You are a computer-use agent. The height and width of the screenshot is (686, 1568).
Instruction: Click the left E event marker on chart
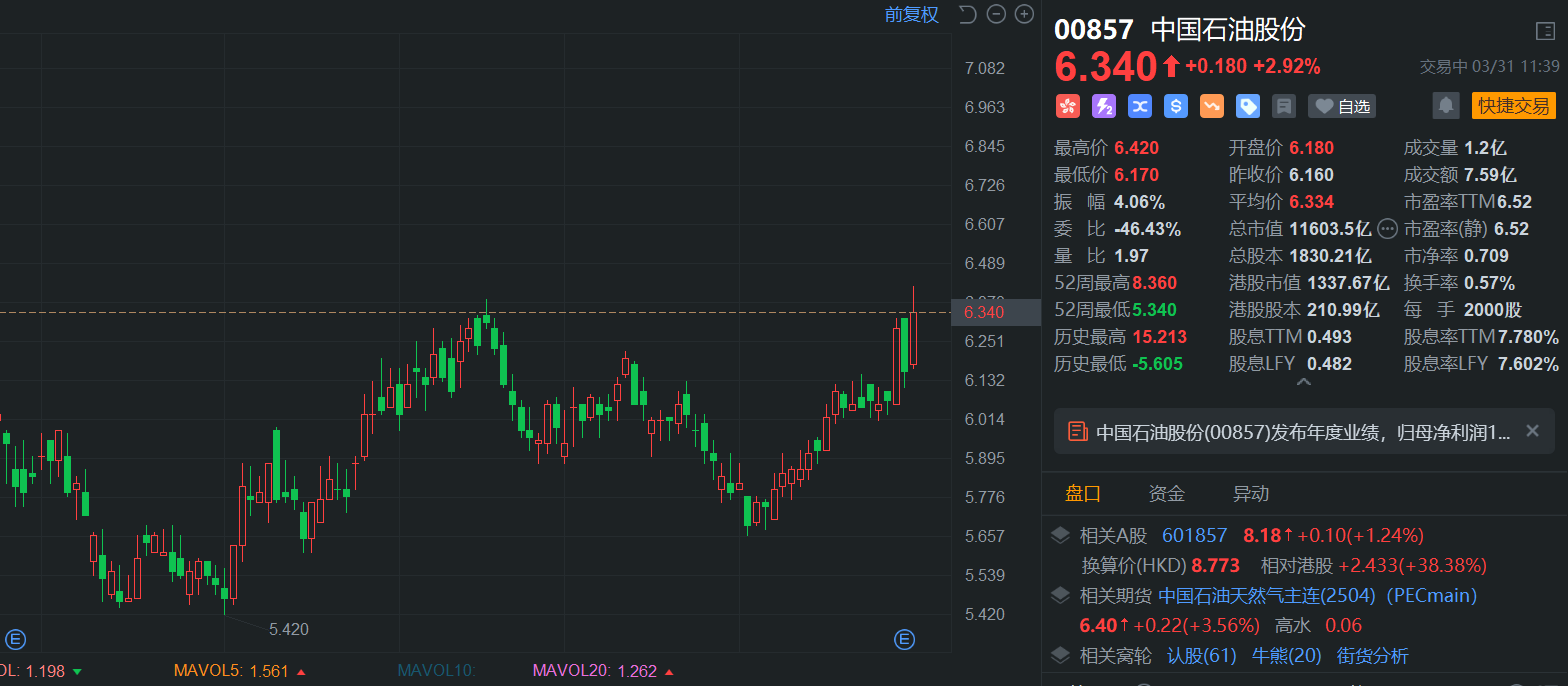pyautogui.click(x=15, y=639)
